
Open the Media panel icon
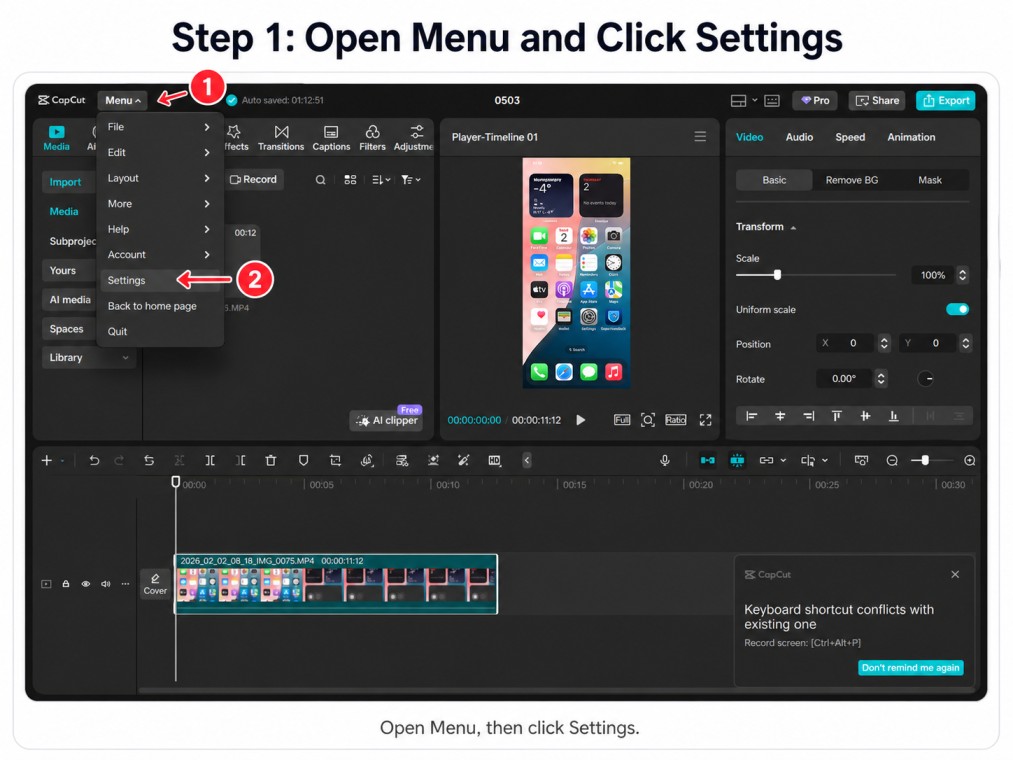point(56,137)
